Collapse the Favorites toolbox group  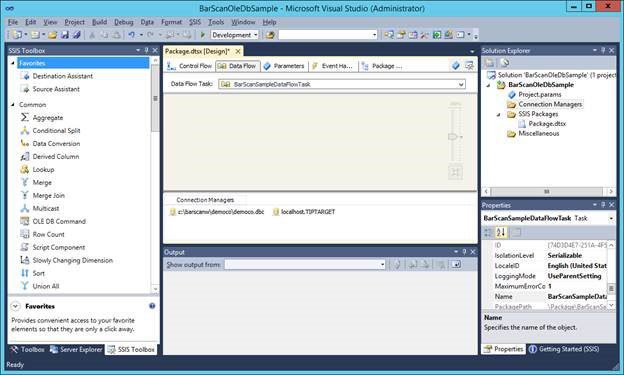point(13,63)
